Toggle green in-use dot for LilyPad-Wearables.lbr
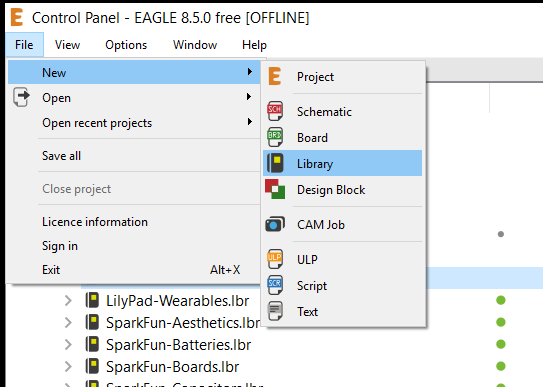Viewport: 543px width, 387px height. (x=501, y=300)
